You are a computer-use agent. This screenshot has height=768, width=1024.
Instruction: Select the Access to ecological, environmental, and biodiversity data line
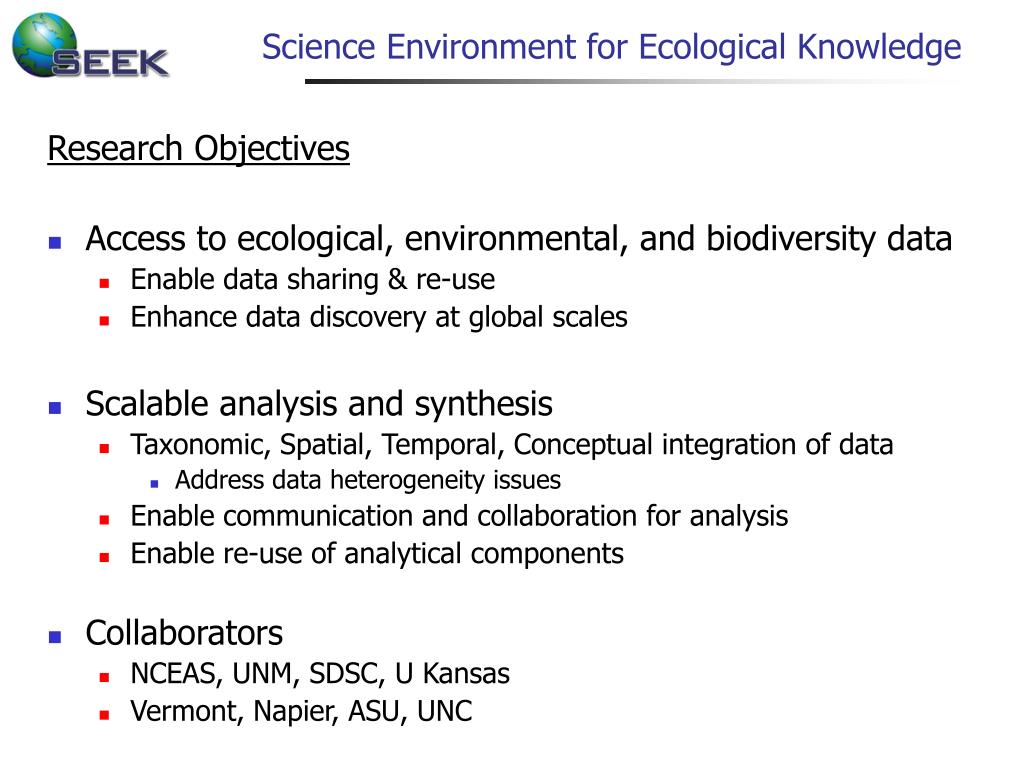click(x=519, y=239)
